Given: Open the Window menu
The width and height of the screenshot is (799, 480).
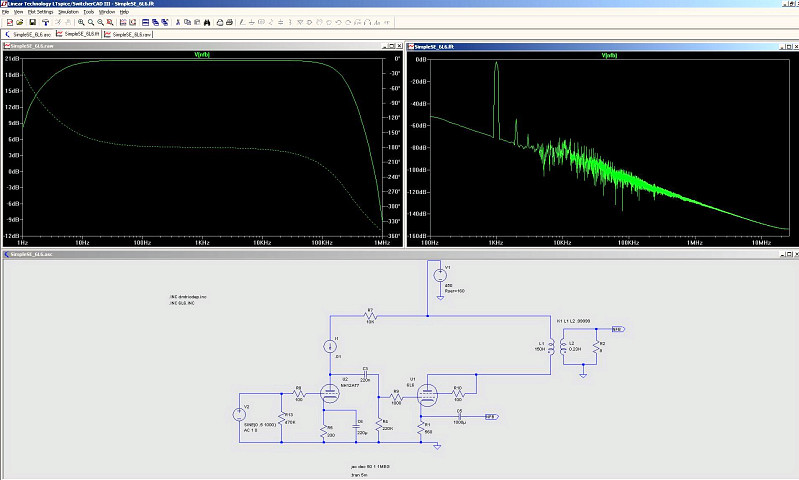Looking at the screenshot, I should point(106,12).
